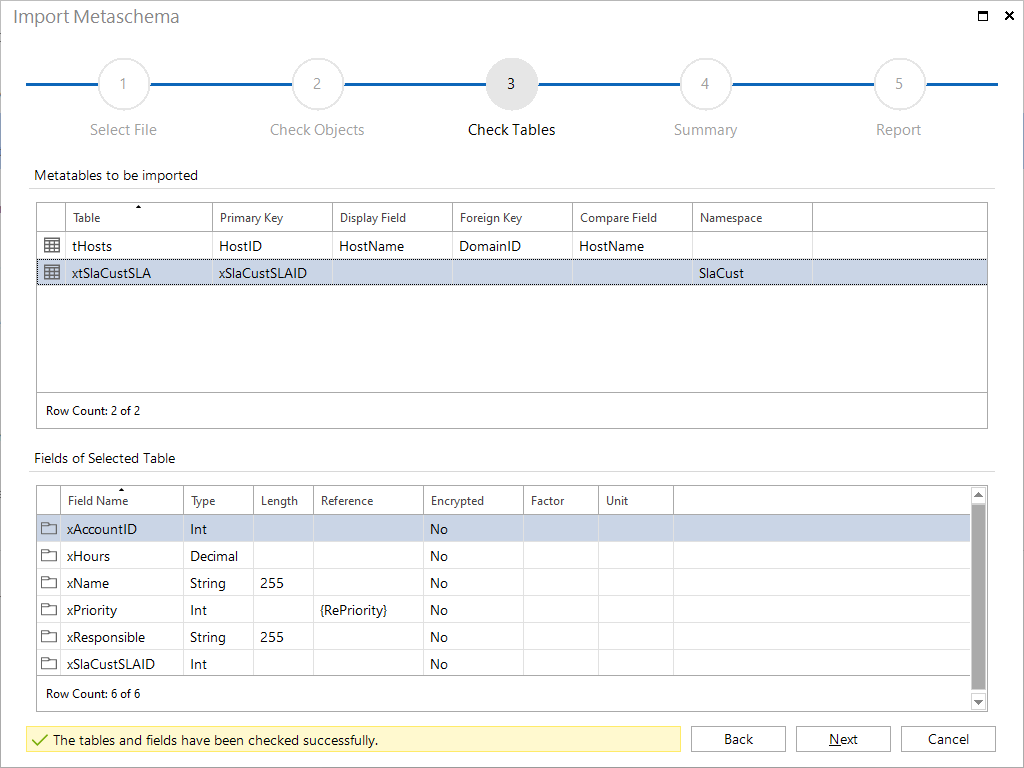Select the xHours field name
This screenshot has height=768, width=1024.
pyautogui.click(x=88, y=556)
